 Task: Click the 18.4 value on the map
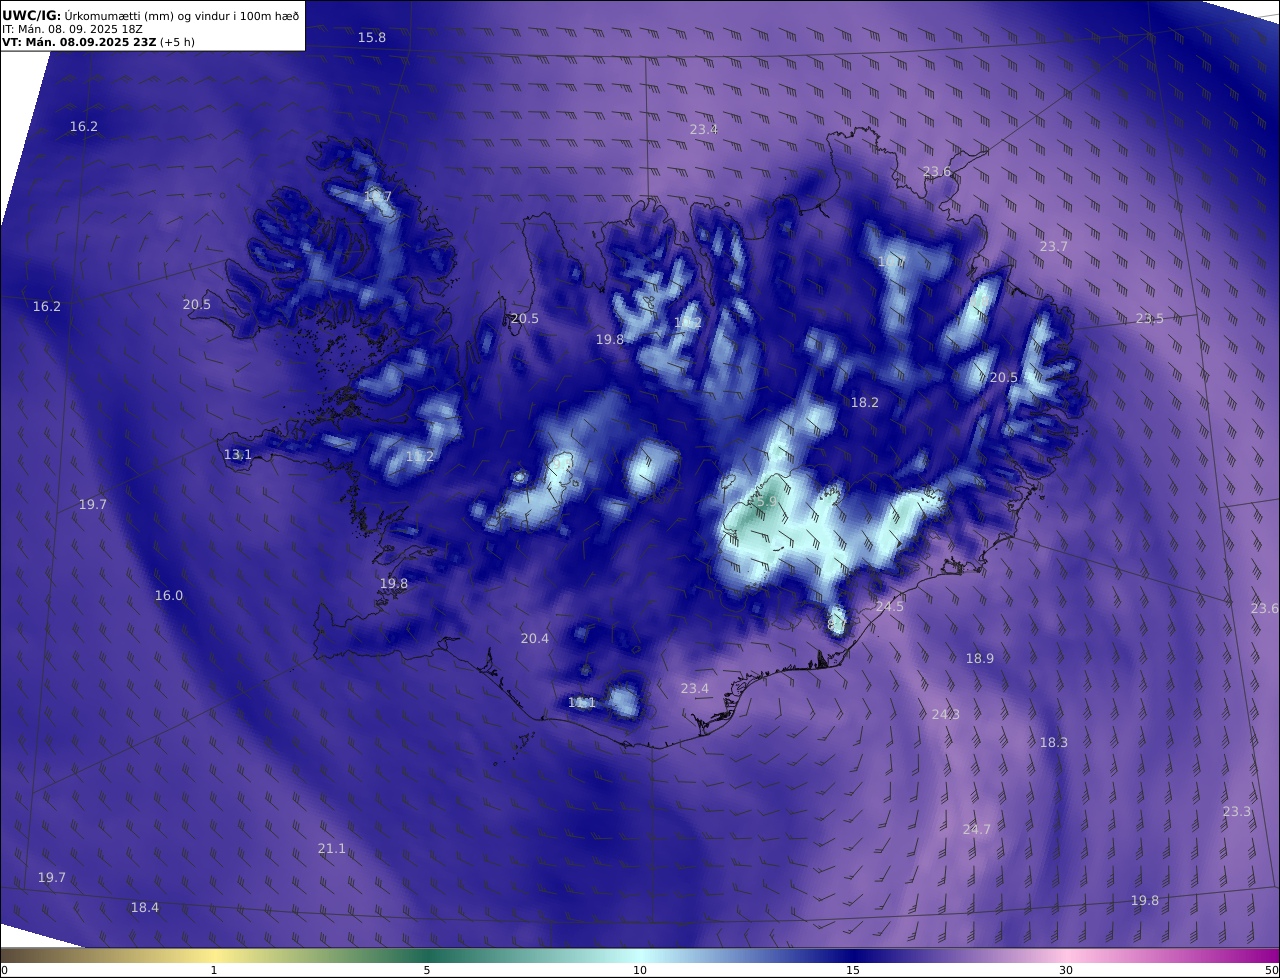click(x=145, y=907)
